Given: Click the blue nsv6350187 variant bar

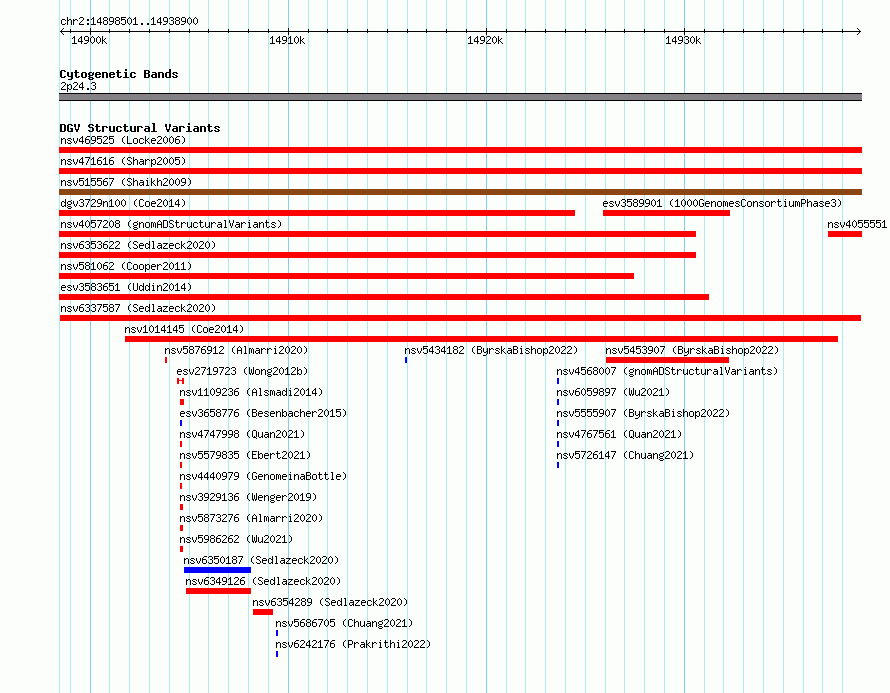Looking at the screenshot, I should pyautogui.click(x=217, y=570).
